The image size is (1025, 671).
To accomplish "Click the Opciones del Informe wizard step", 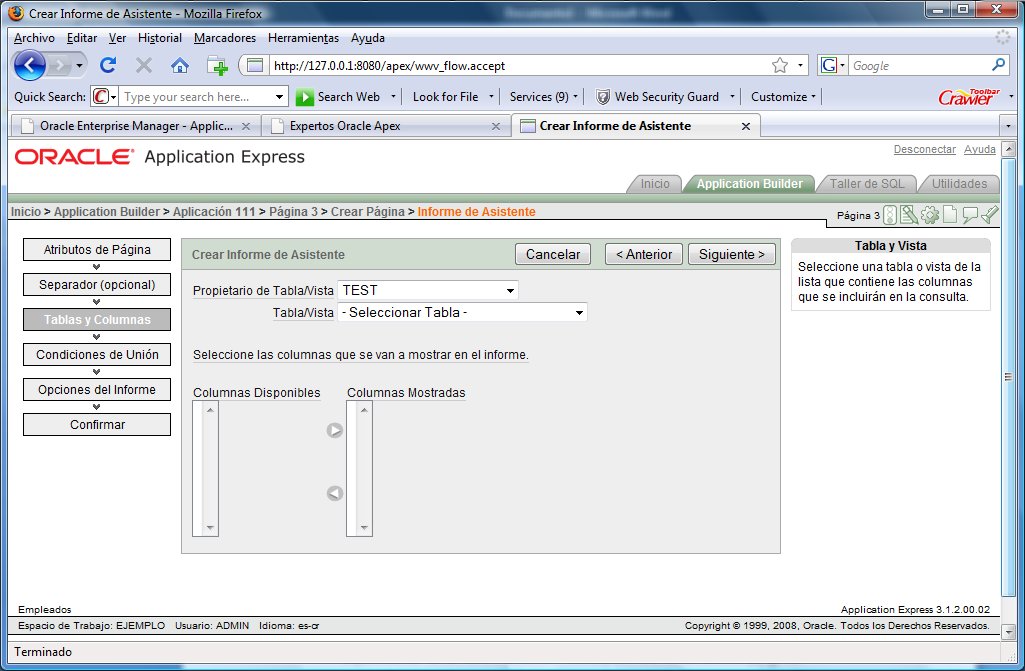I will coord(97,390).
